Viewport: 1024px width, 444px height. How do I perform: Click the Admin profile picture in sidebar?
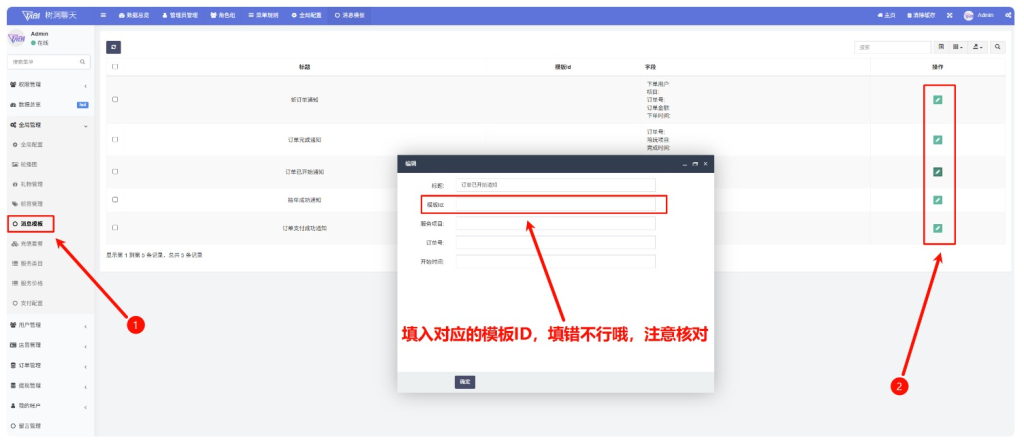point(16,38)
